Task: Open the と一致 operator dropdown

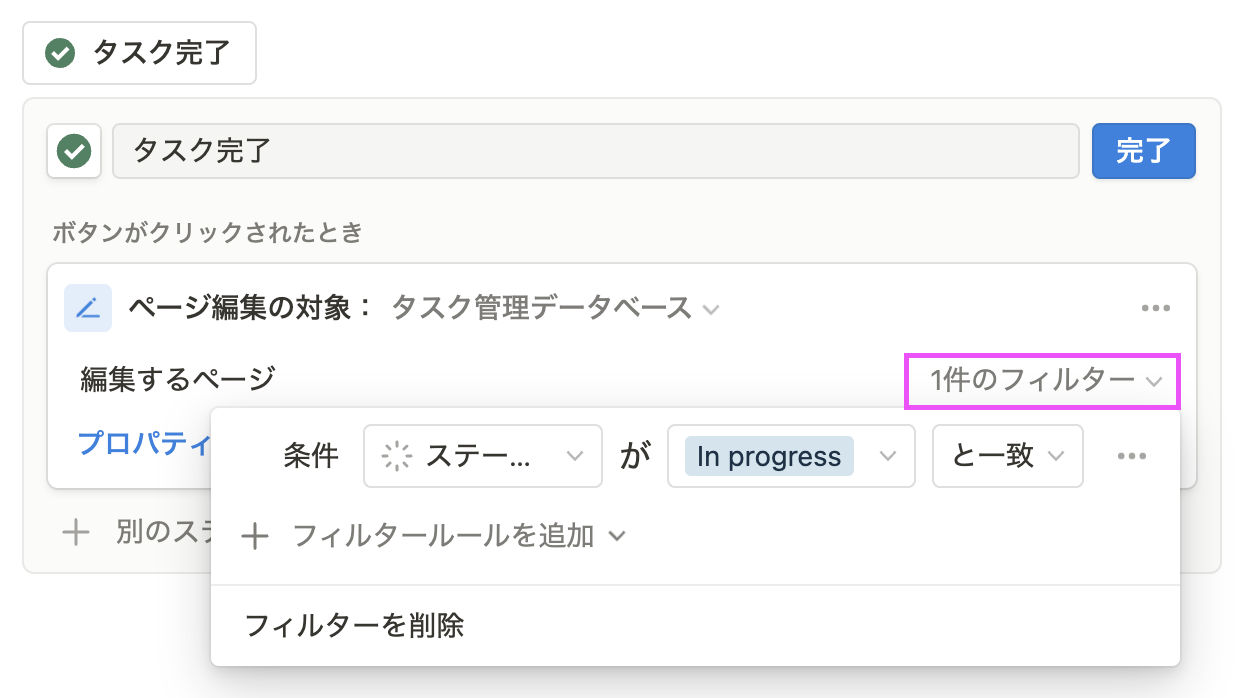Action: pyautogui.click(x=1008, y=456)
